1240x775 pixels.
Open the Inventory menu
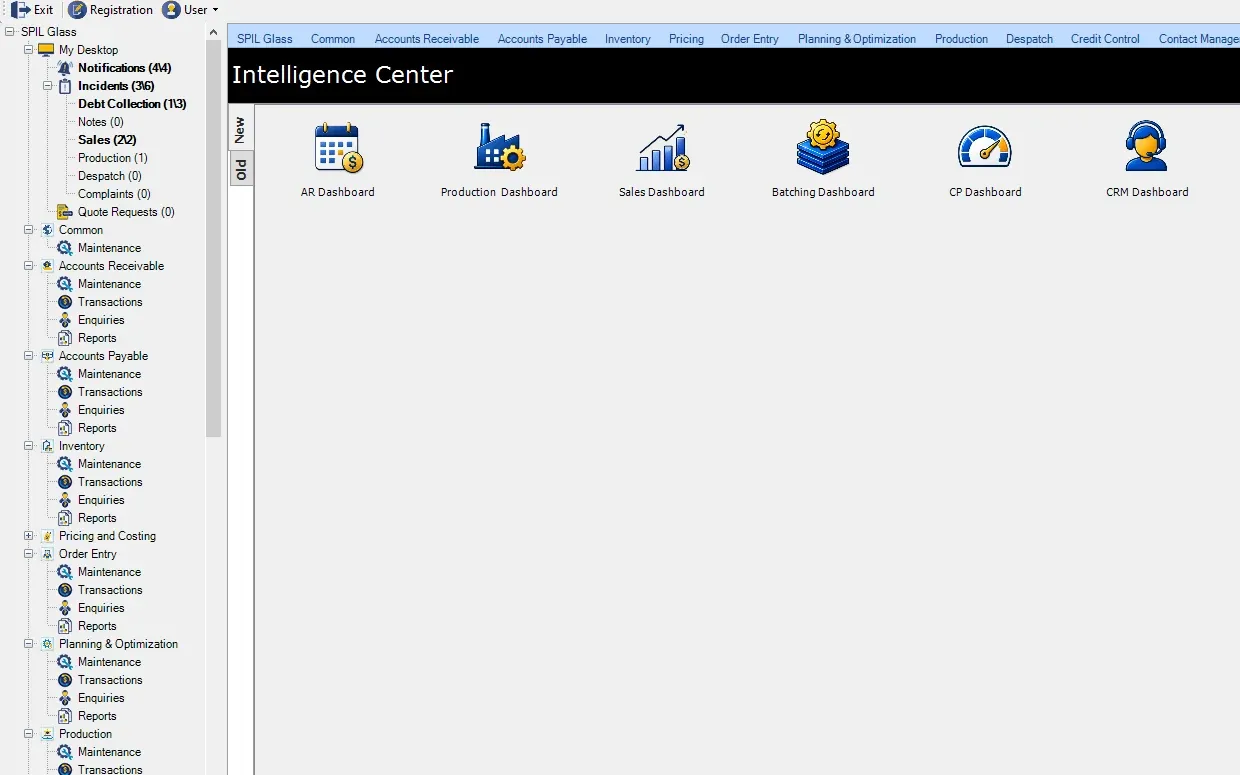coord(628,39)
